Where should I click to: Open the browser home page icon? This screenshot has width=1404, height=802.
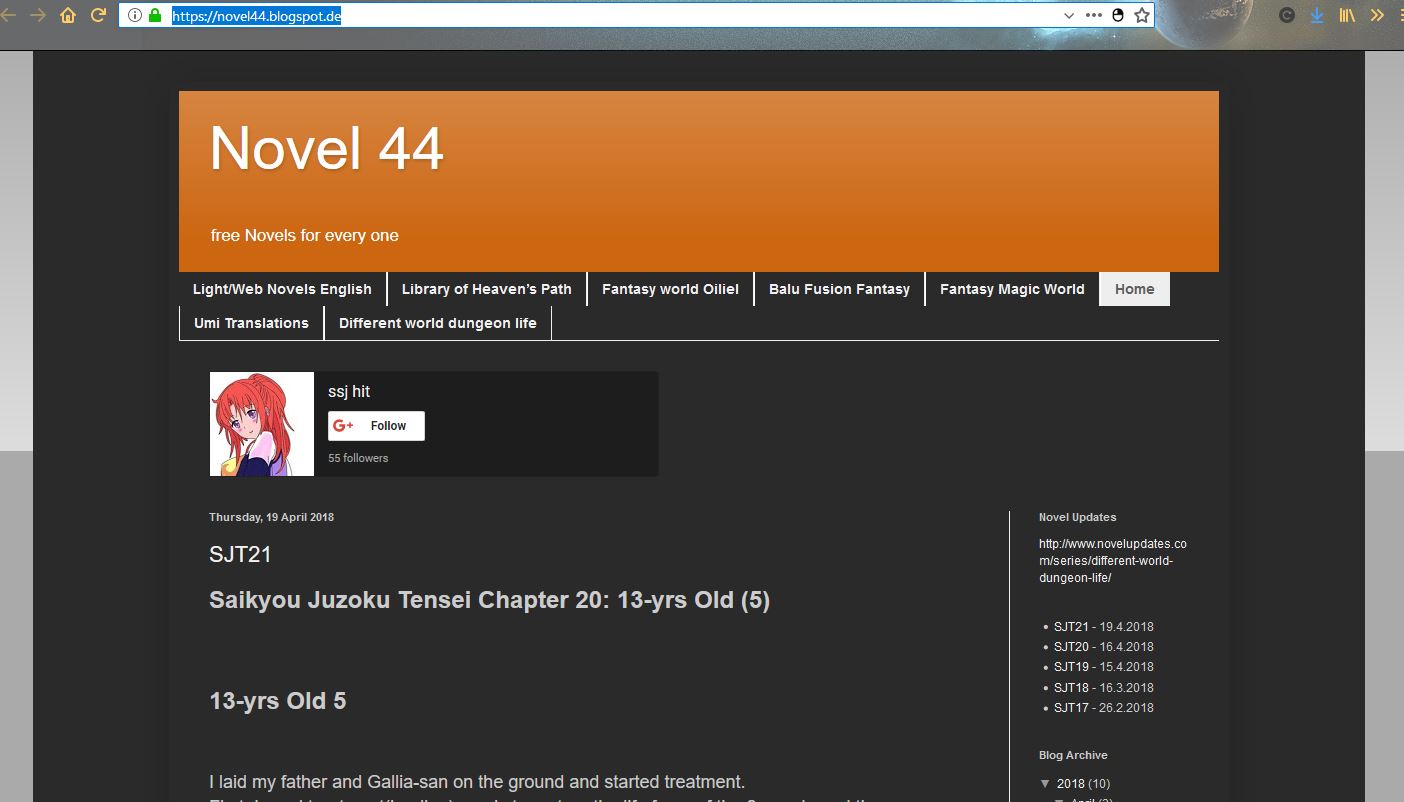pos(68,15)
